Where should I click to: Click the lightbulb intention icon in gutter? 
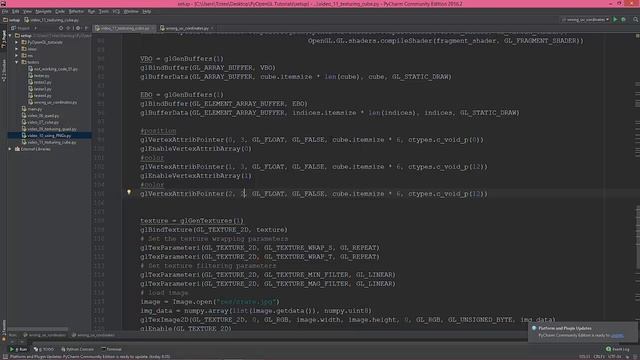(x=129, y=192)
